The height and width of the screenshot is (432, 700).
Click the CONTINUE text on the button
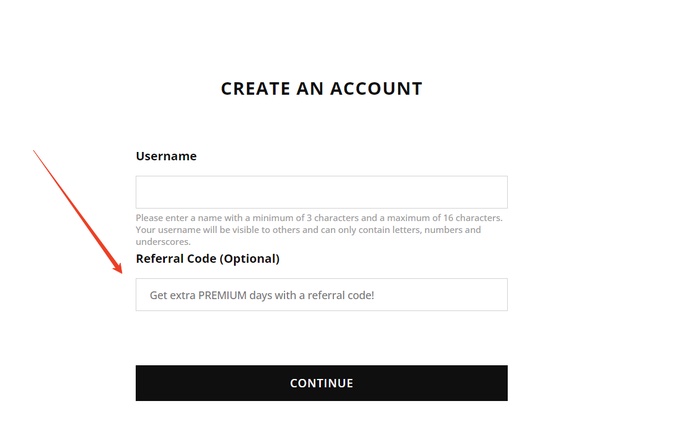pyautogui.click(x=321, y=383)
